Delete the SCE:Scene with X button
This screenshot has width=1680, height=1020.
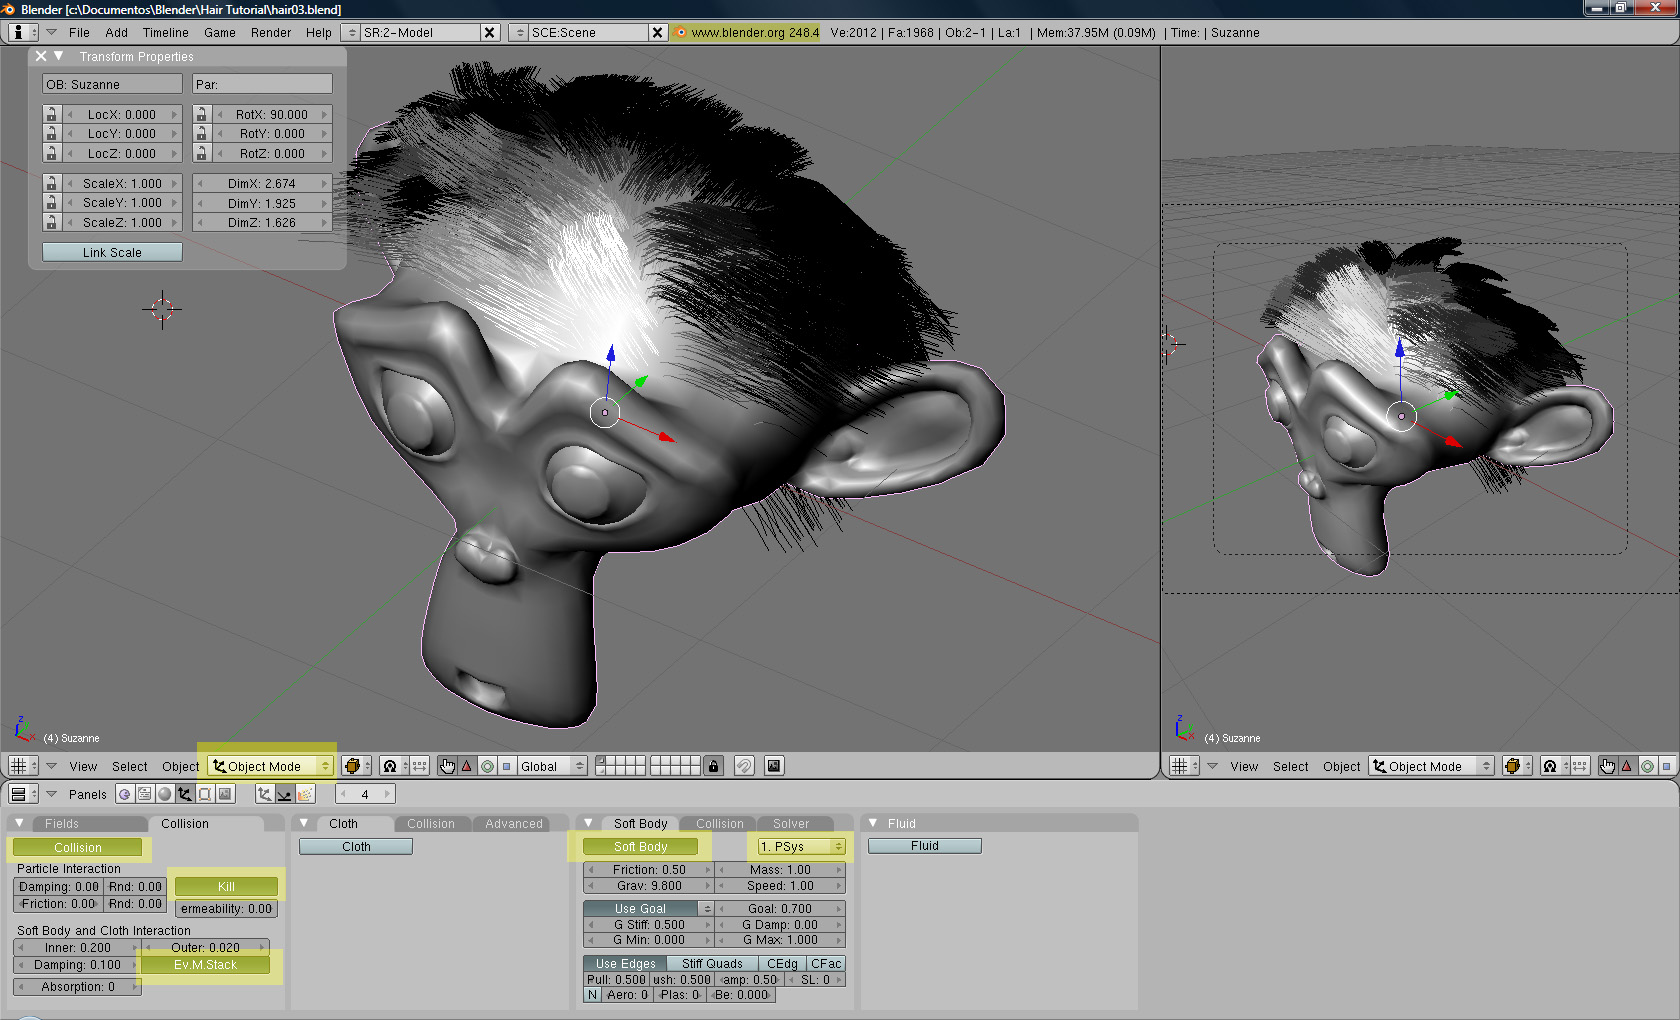point(657,33)
